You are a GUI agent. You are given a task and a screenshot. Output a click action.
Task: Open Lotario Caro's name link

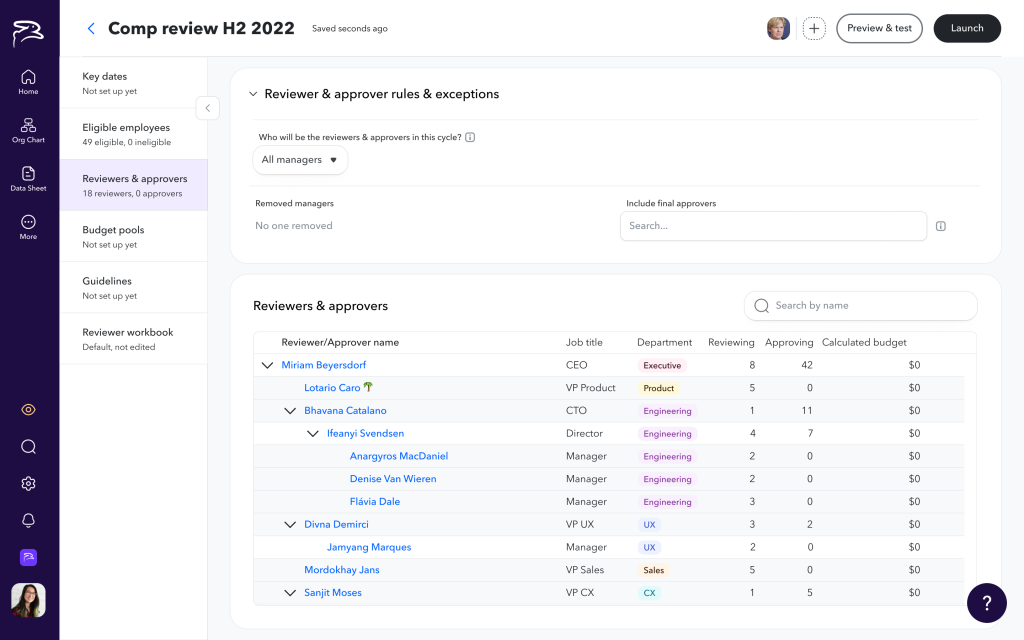[332, 388]
